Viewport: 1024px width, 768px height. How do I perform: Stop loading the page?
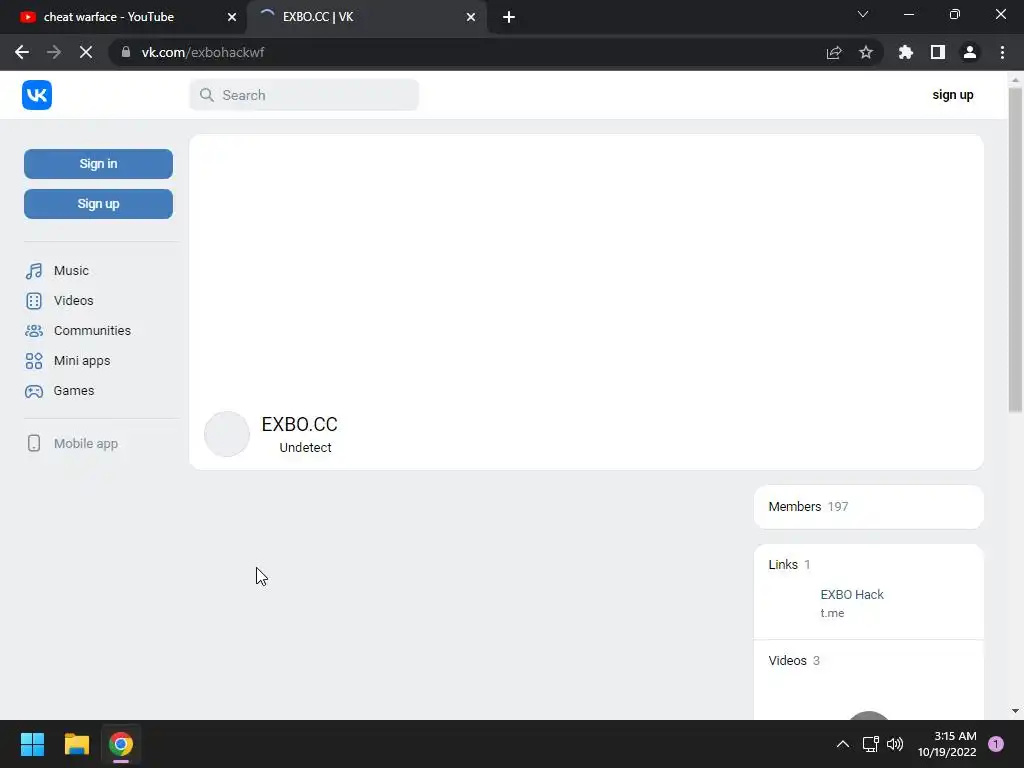[86, 52]
